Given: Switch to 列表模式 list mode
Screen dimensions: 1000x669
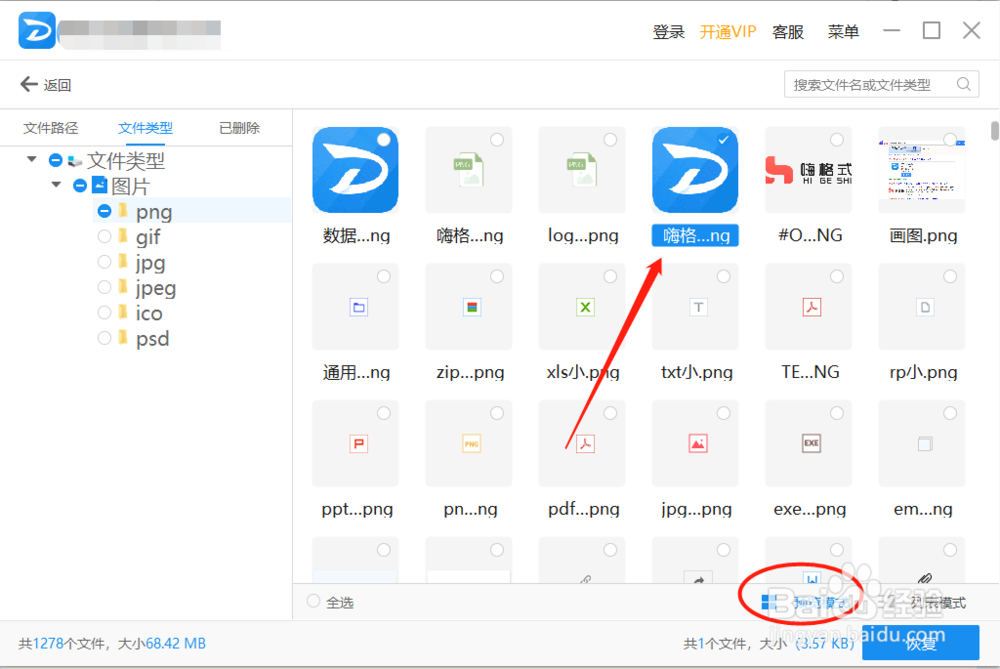Looking at the screenshot, I should pos(938,602).
